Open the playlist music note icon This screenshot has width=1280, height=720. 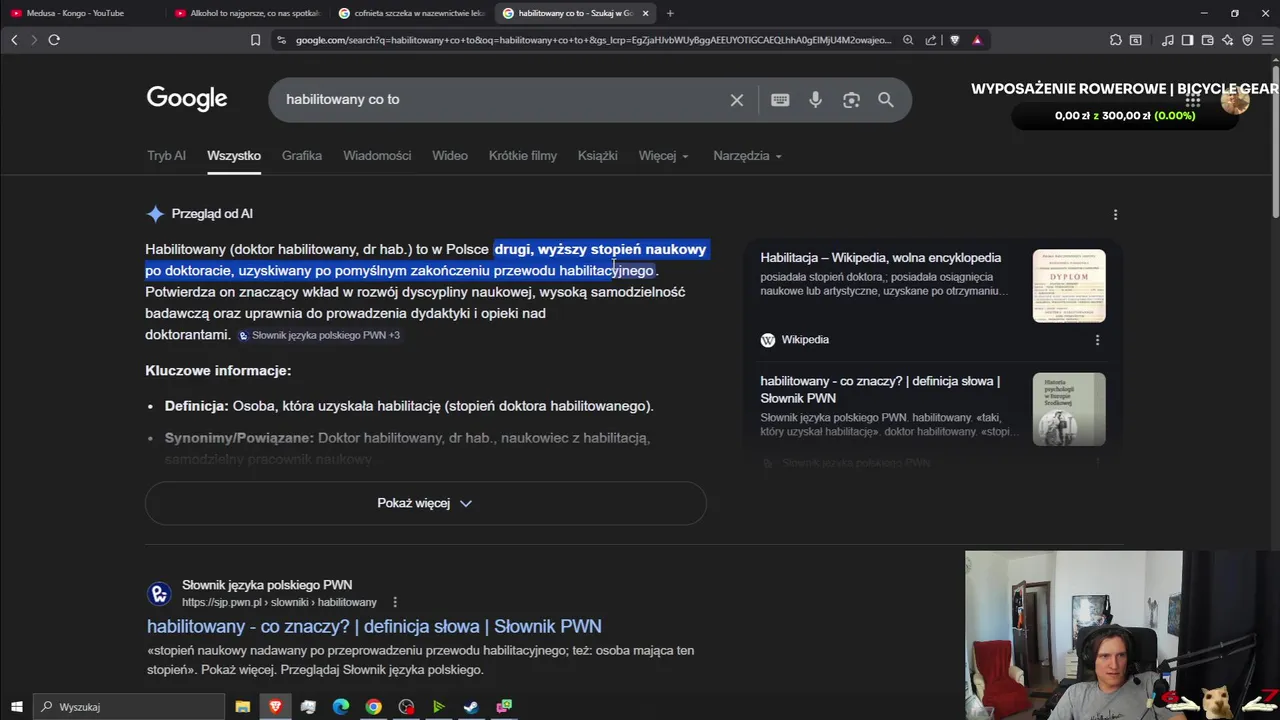pos(1168,40)
